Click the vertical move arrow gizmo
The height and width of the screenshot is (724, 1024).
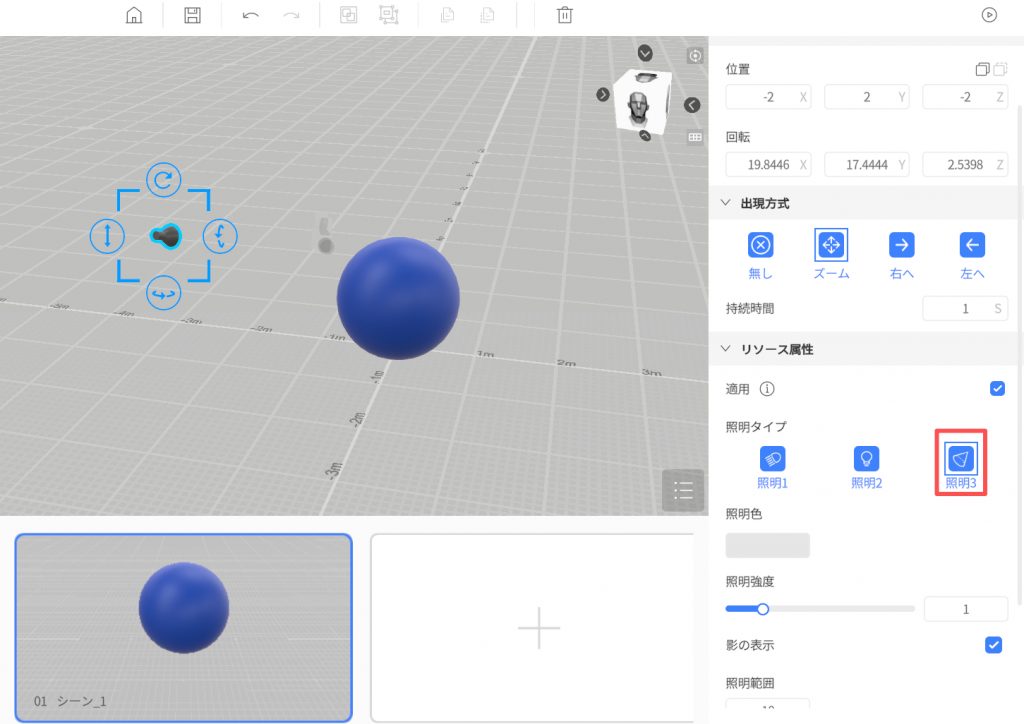[x=107, y=236]
